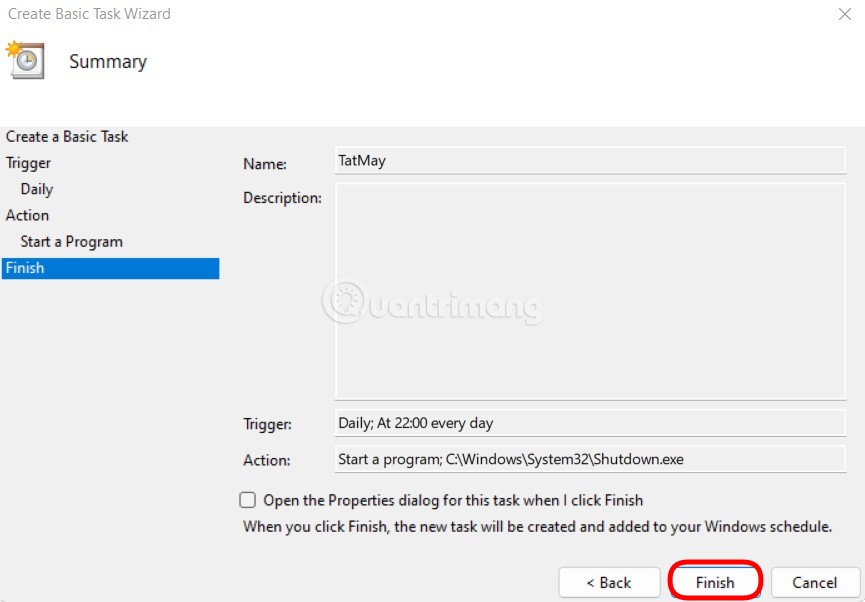865x602 pixels.
Task: Click the Trigger: label beside Daily field
Action: click(268, 424)
